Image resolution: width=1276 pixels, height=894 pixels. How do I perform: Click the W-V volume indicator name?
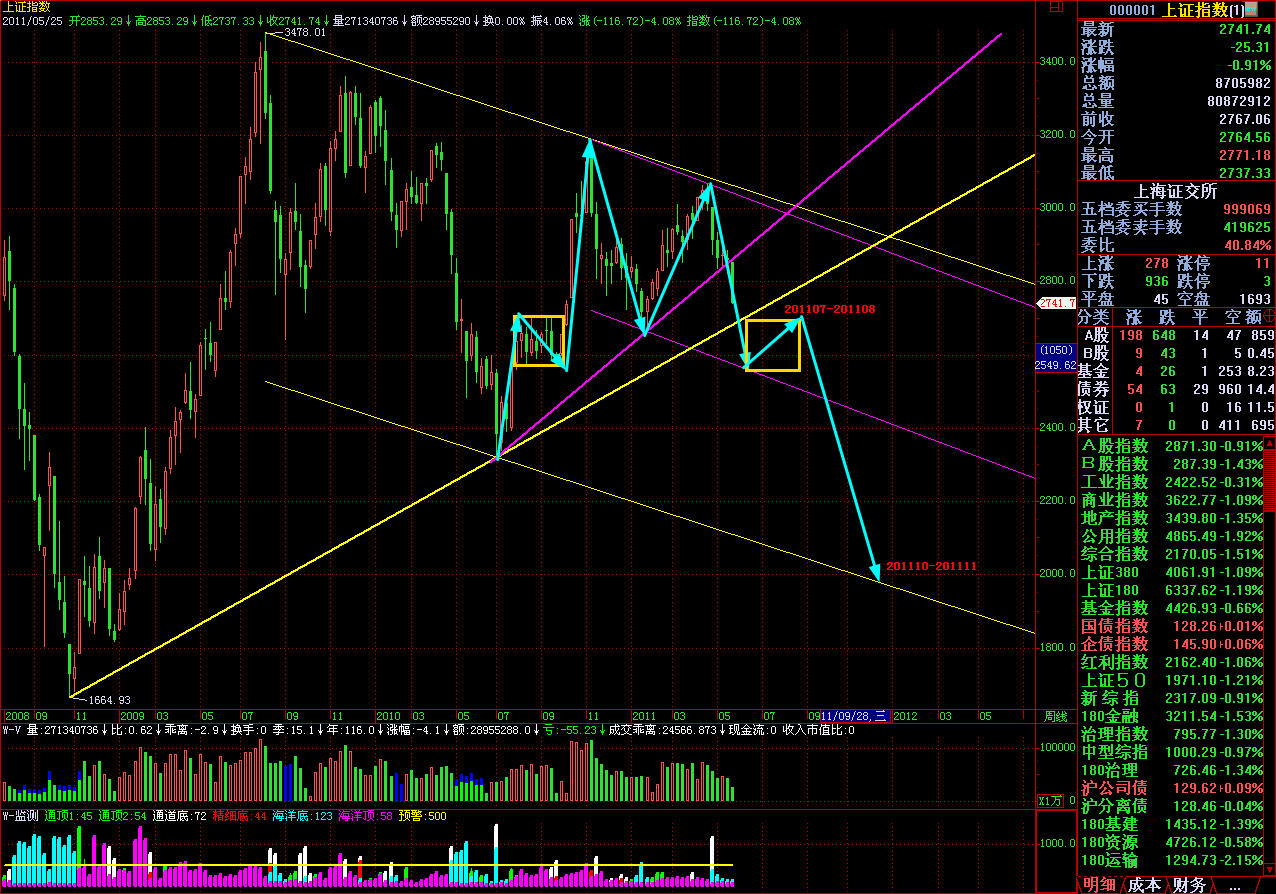click(x=11, y=731)
